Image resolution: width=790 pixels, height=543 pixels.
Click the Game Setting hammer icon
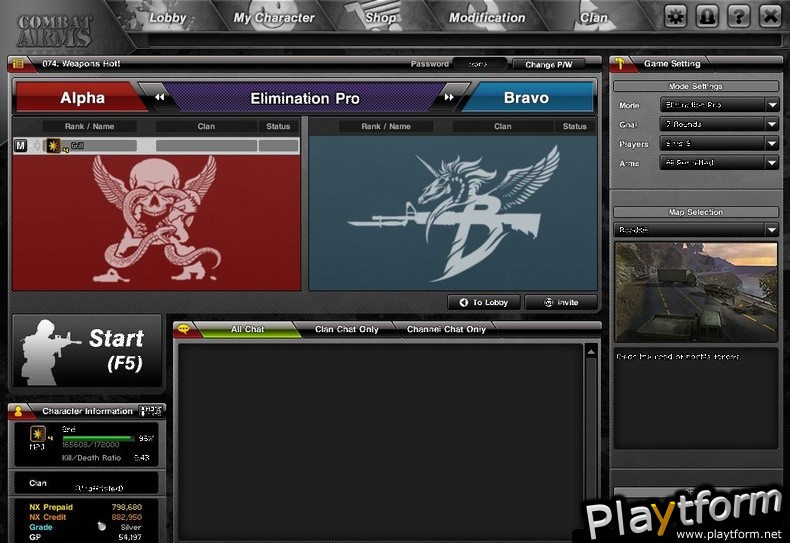tap(620, 64)
